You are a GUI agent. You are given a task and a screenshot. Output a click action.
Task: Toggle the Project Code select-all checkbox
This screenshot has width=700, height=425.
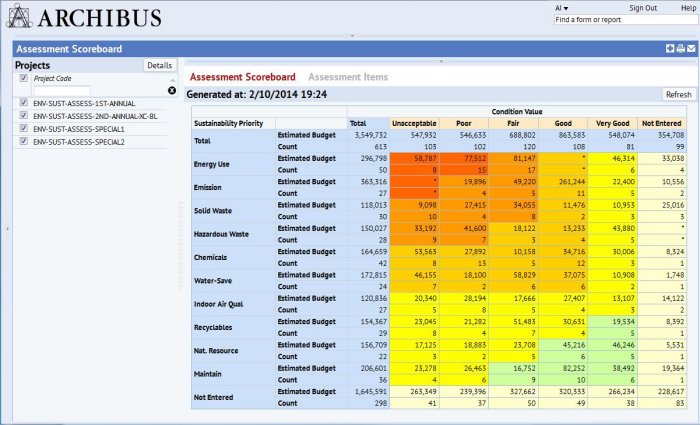pyautogui.click(x=24, y=78)
